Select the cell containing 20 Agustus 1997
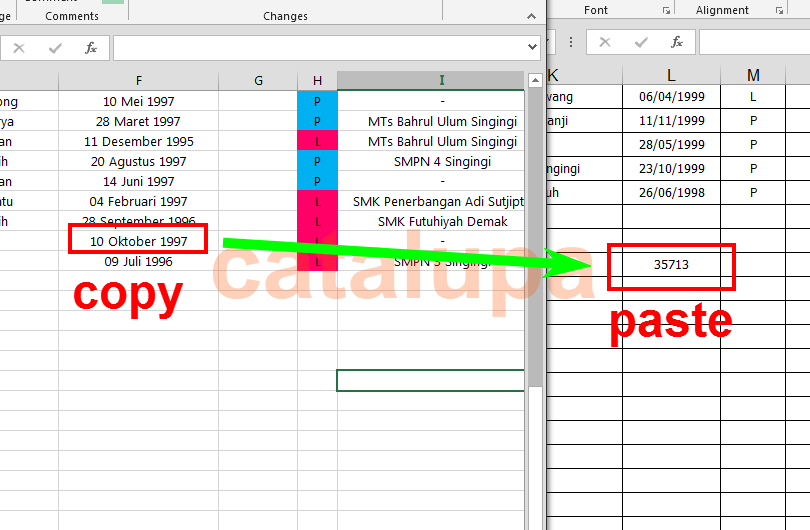The image size is (810, 530). [138, 162]
